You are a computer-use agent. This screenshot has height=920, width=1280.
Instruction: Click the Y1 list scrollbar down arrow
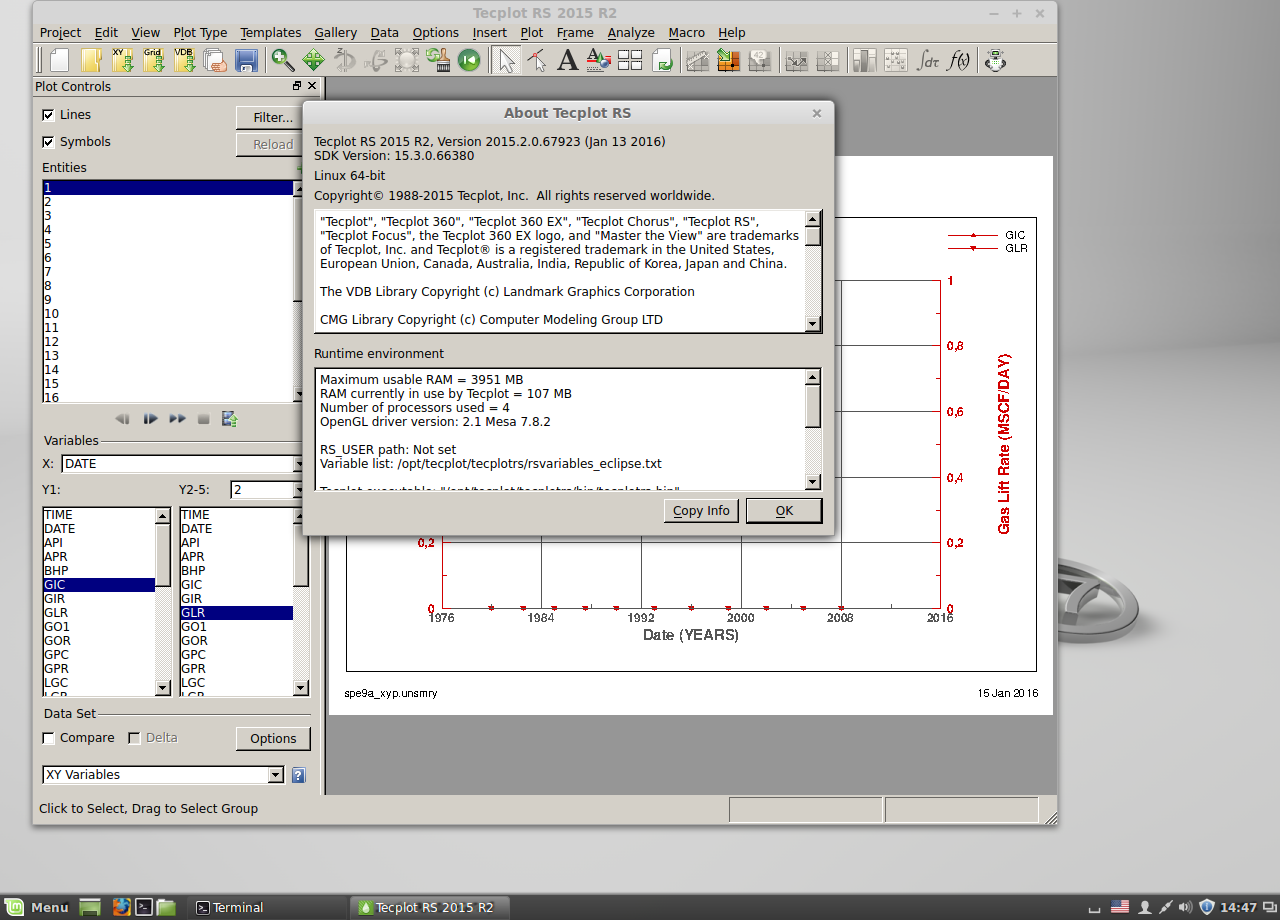[x=163, y=688]
